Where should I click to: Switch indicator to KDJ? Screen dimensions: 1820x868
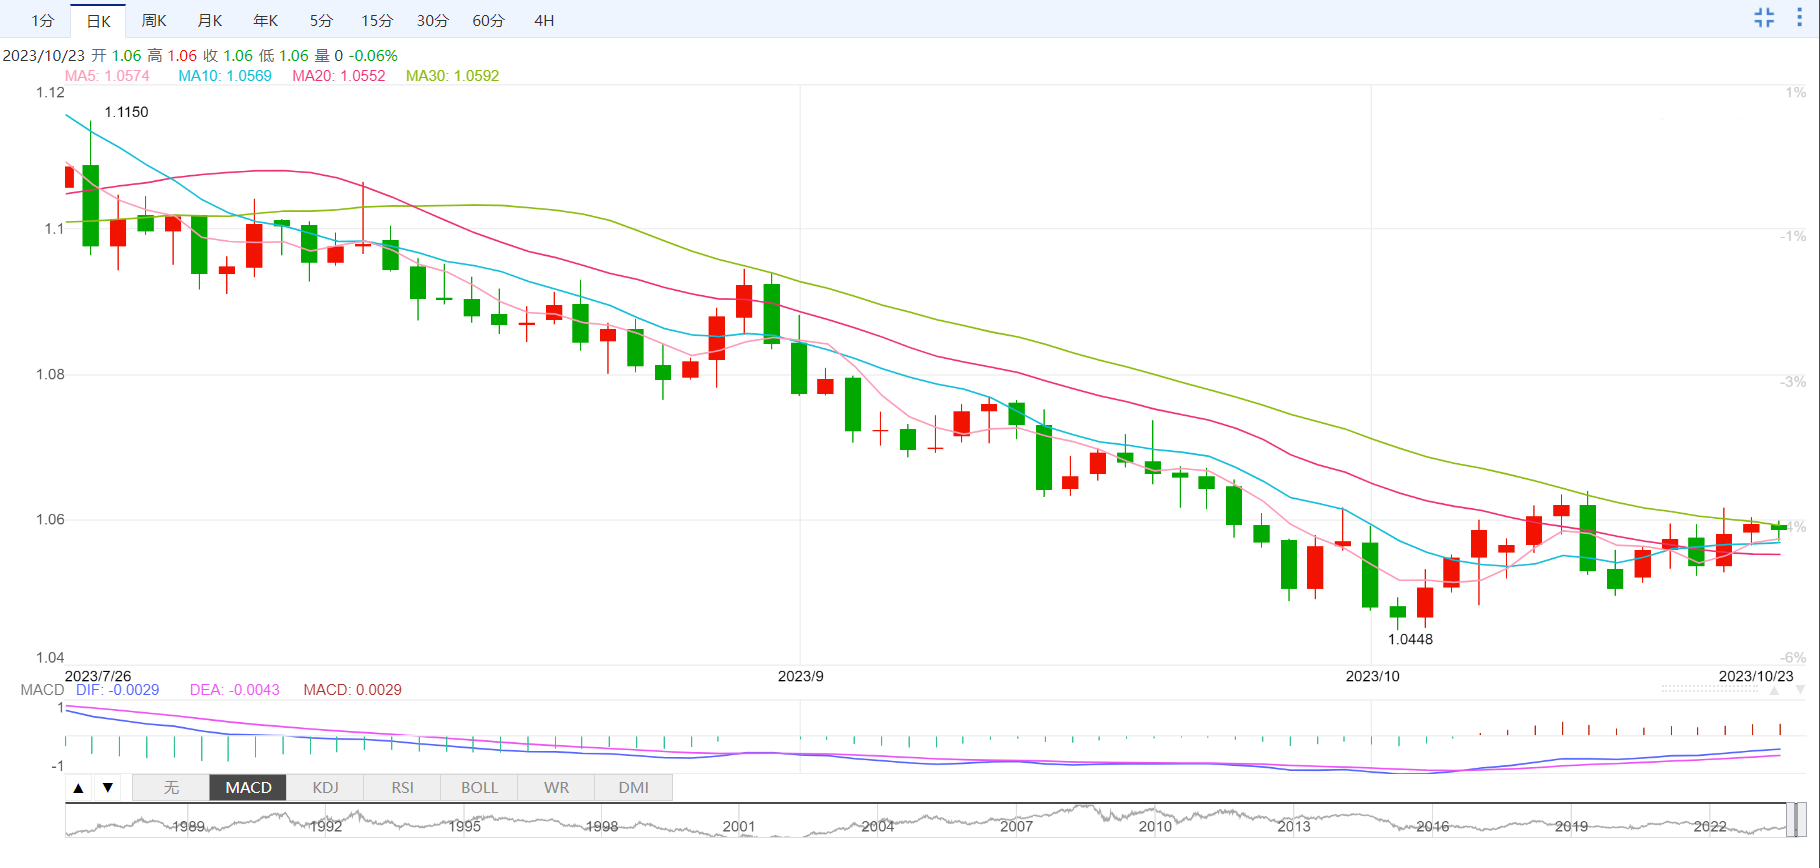point(325,788)
